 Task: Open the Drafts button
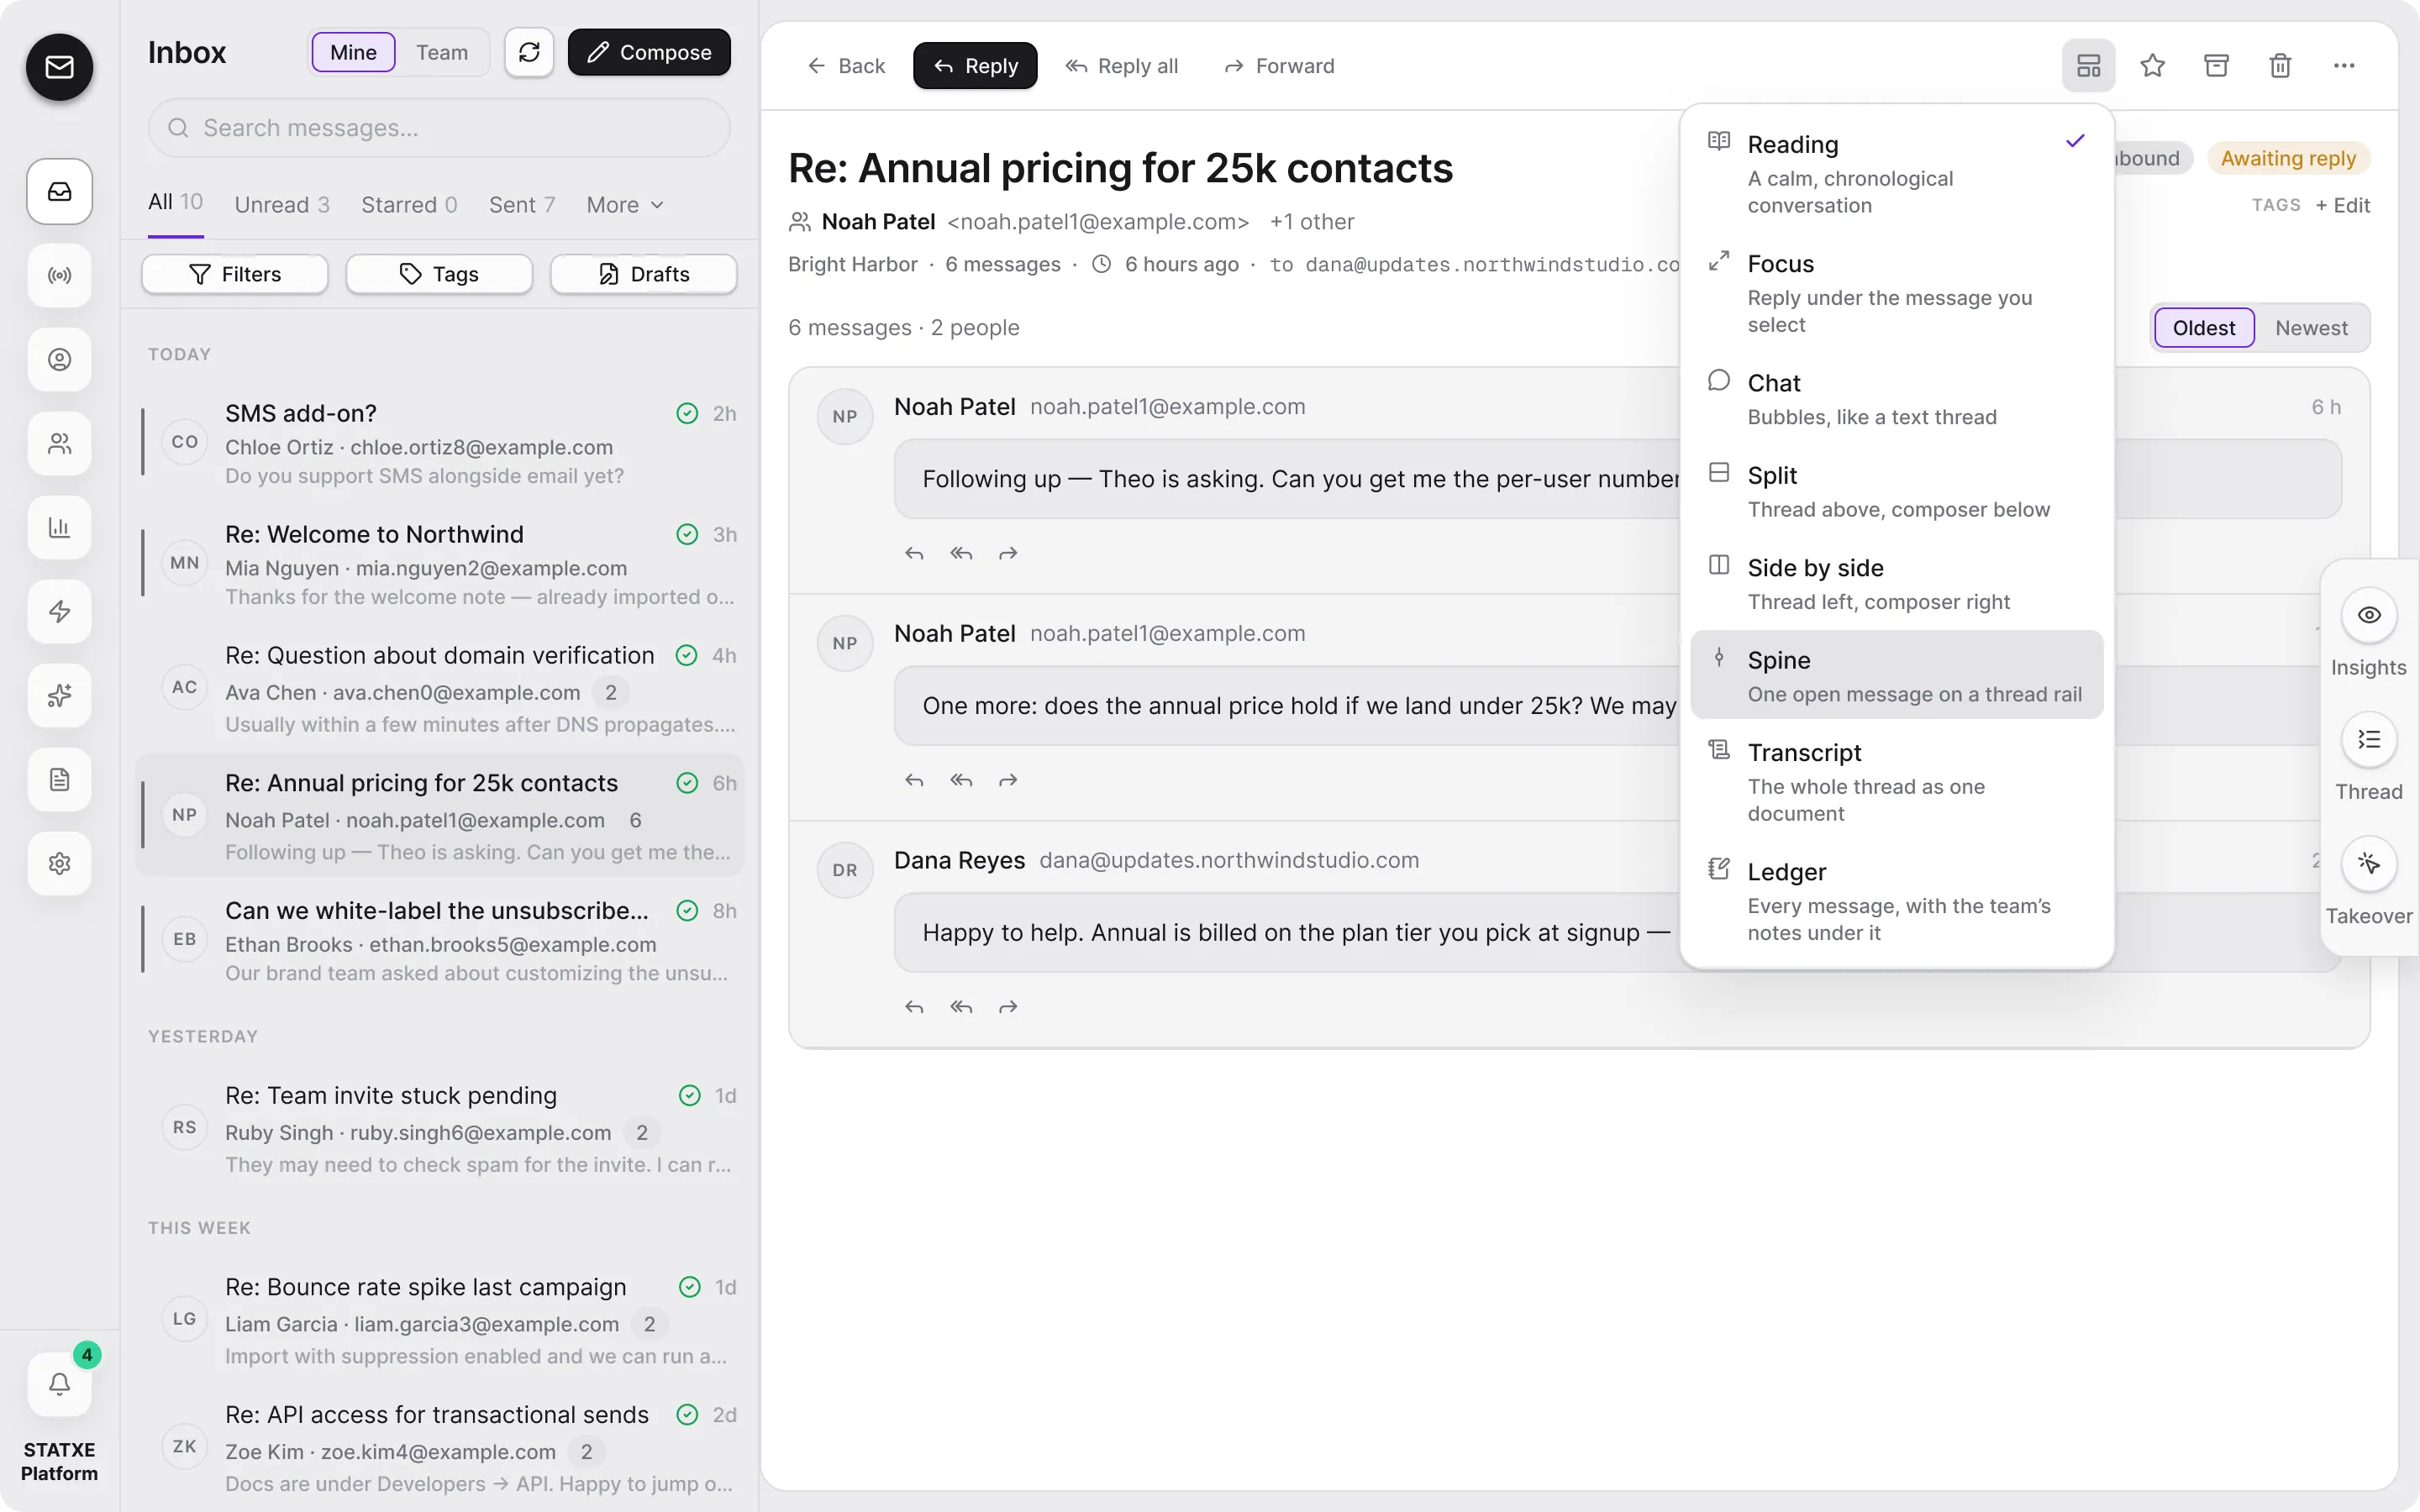[x=644, y=274]
